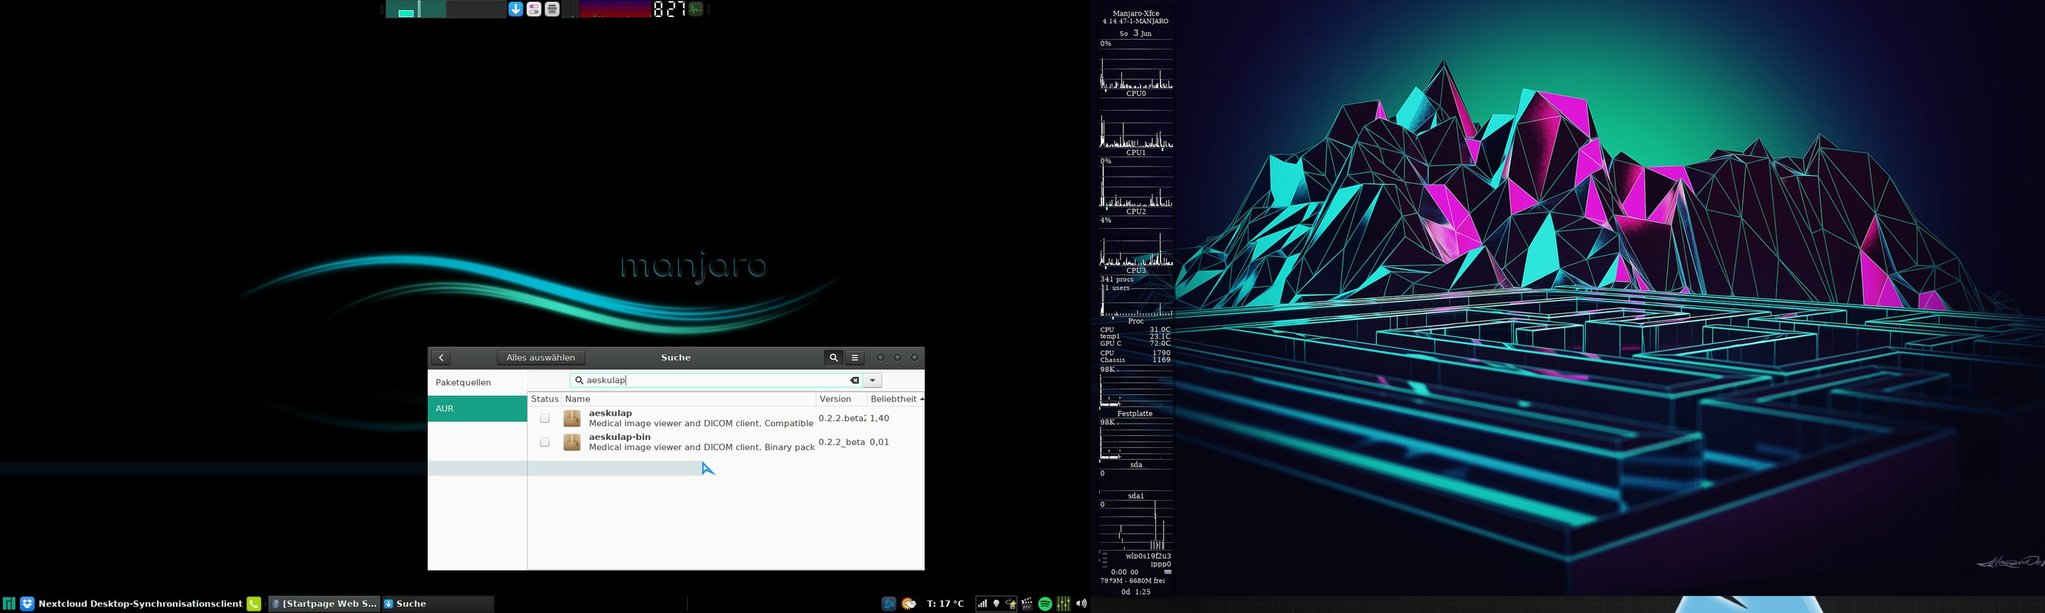This screenshot has height=613, width=2045.
Task: Sort results by Beliebtheit column
Action: pos(893,399)
